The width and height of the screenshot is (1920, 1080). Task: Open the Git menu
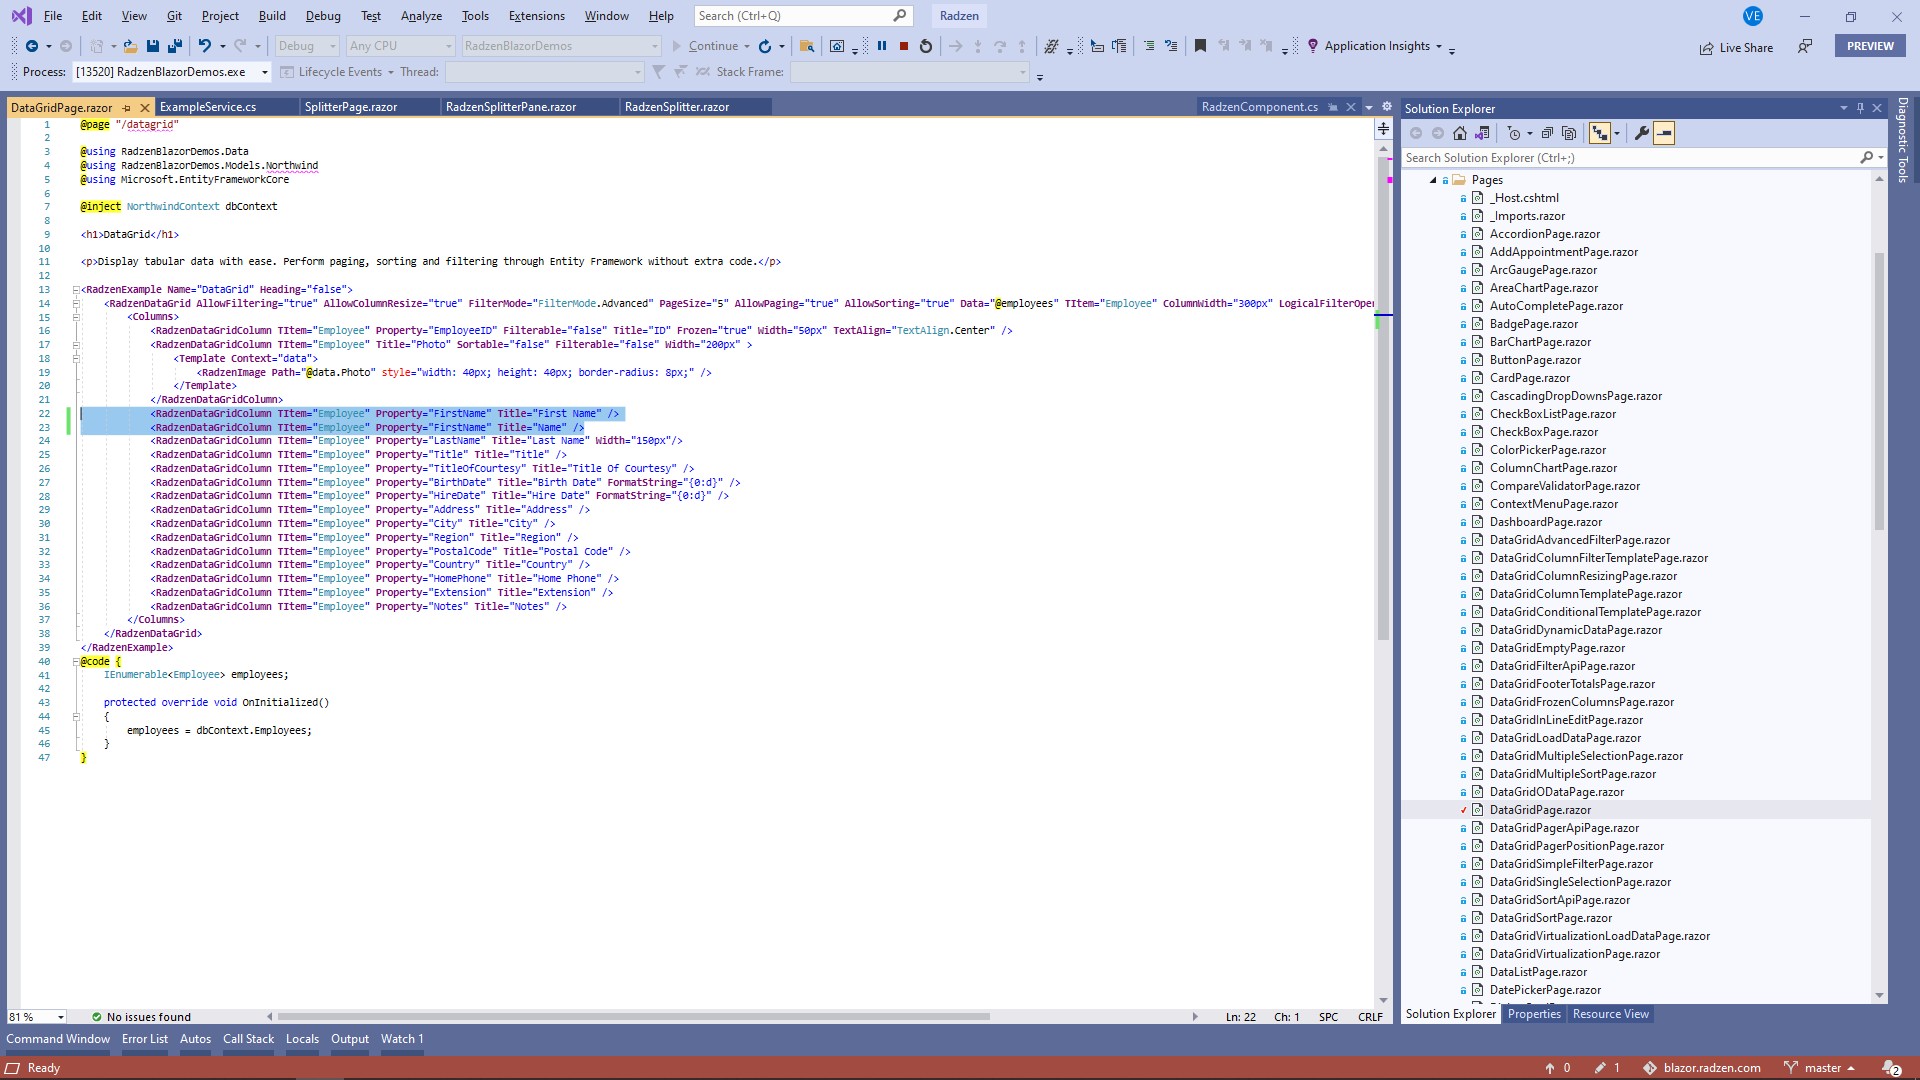(x=173, y=16)
